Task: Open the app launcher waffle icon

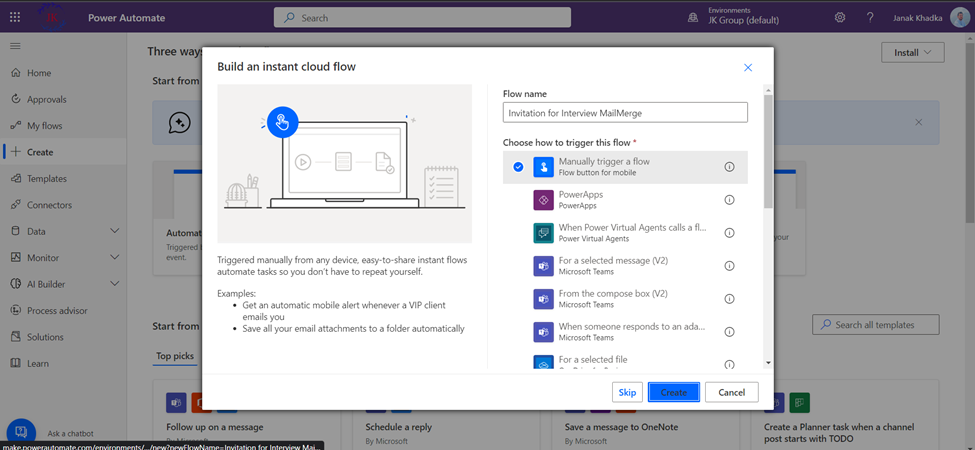Action: point(15,17)
